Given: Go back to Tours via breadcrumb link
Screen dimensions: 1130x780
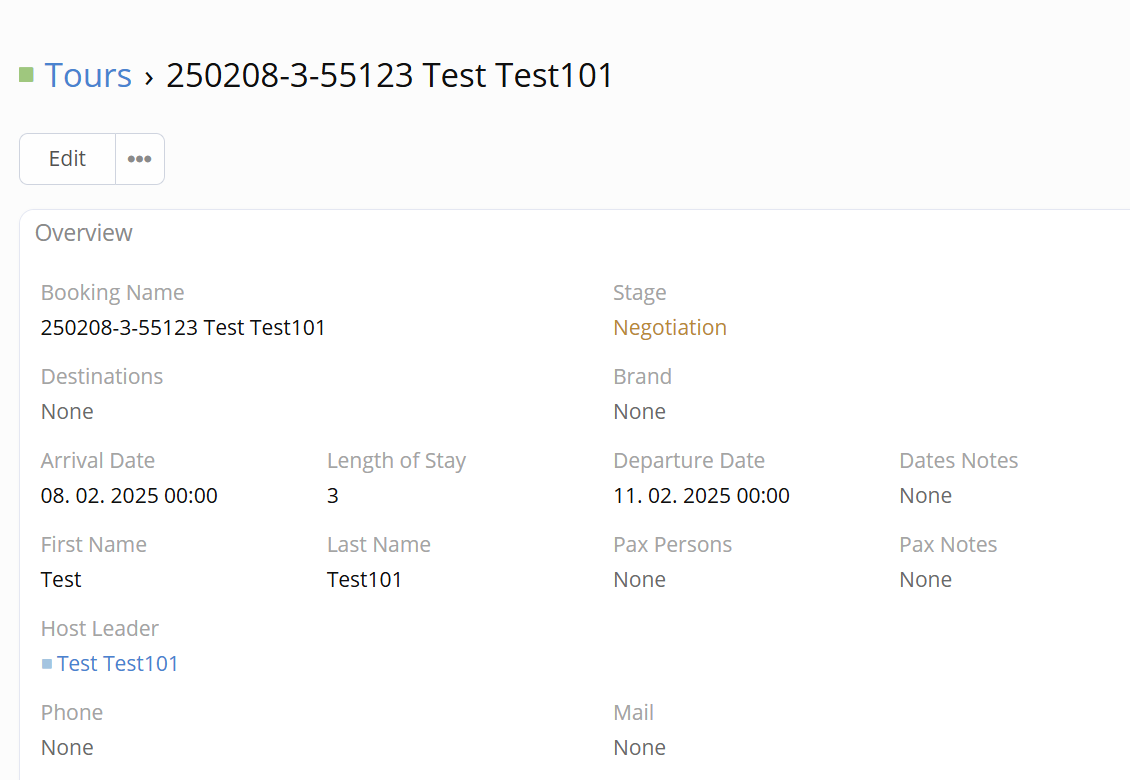Looking at the screenshot, I should coord(88,76).
